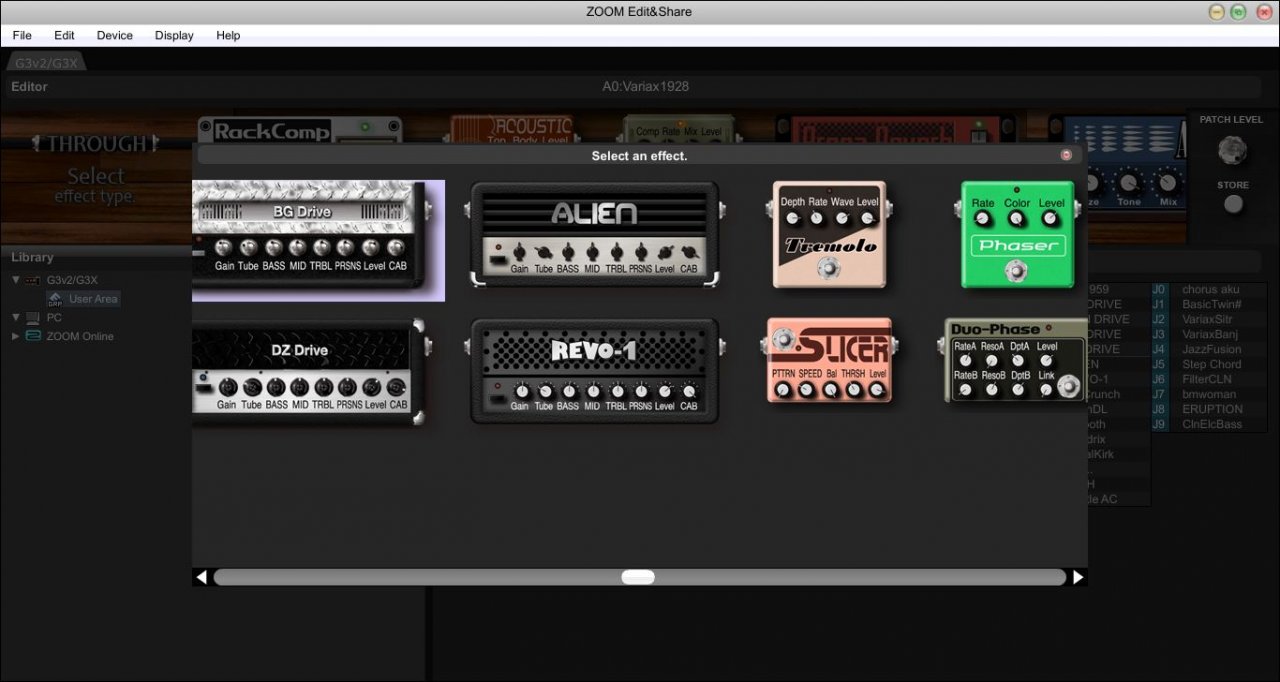Select the Acoustic pedal in the Editor chain
Screen dimensions: 1280x682
(512, 129)
